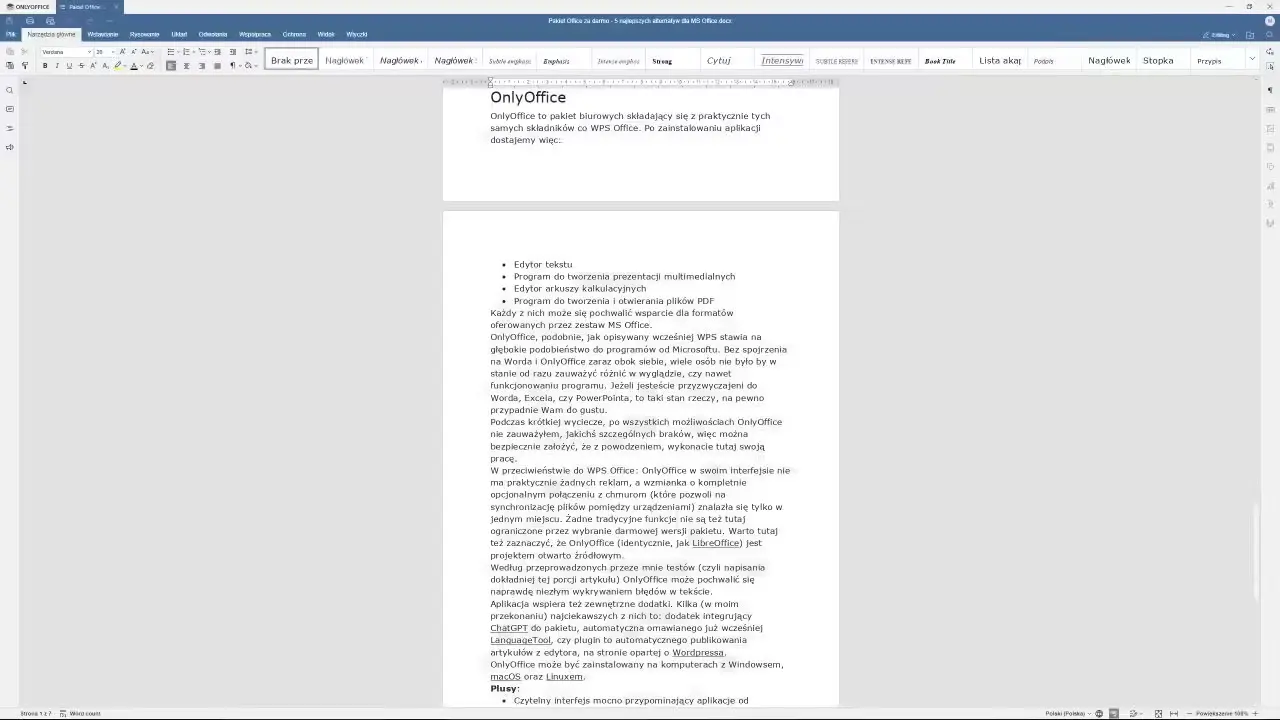
Task: Expand the styles gallery arrow
Action: [1252, 60]
